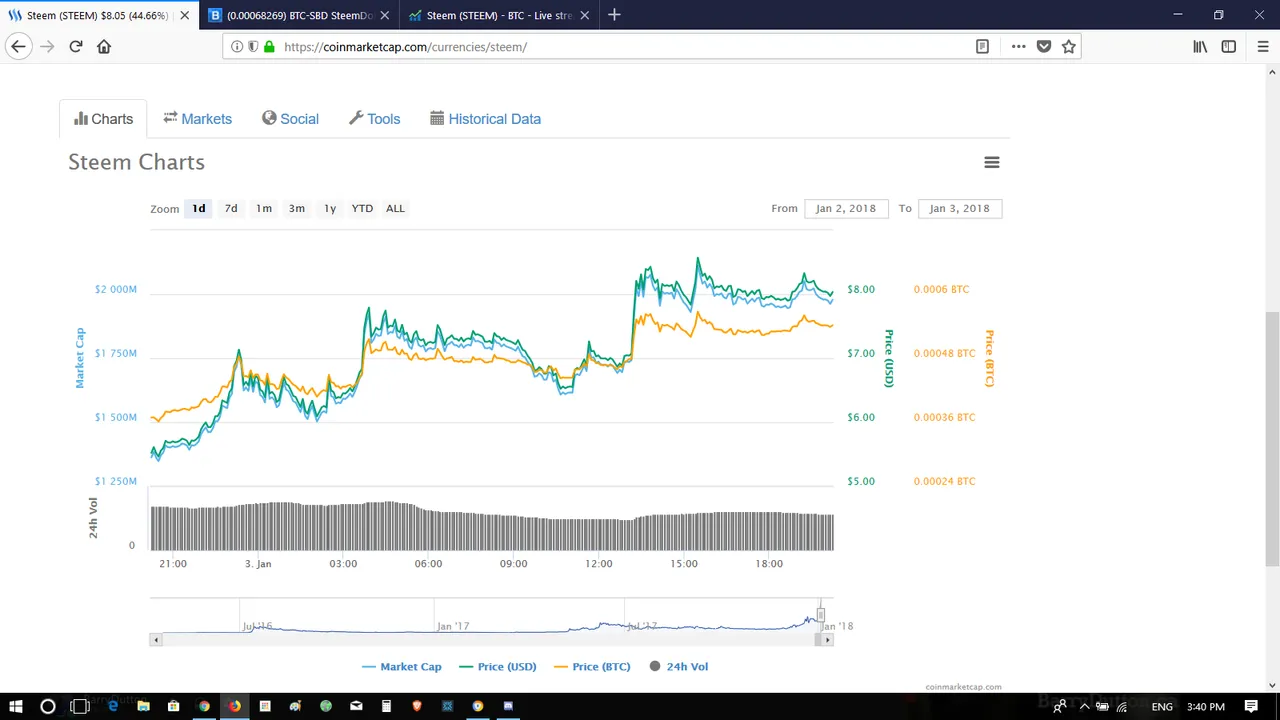Go to the browser Home page
The width and height of the screenshot is (1280, 720).
coord(104,46)
